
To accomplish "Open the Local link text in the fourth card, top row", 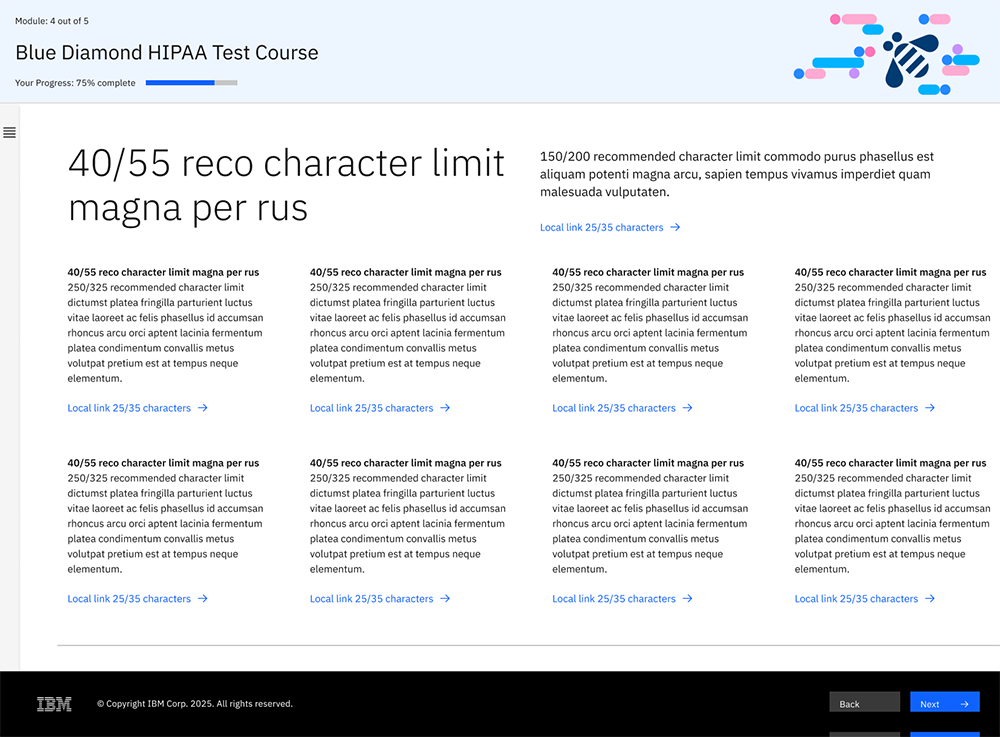I will (856, 408).
